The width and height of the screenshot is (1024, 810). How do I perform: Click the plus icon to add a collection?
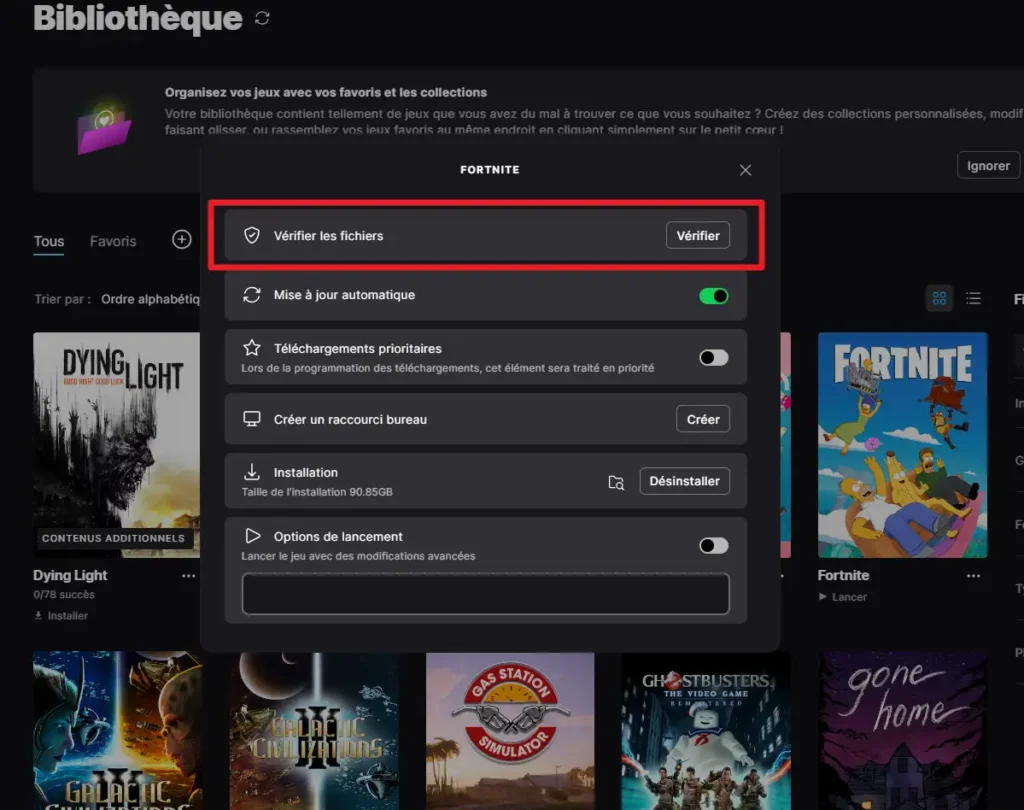coord(181,240)
